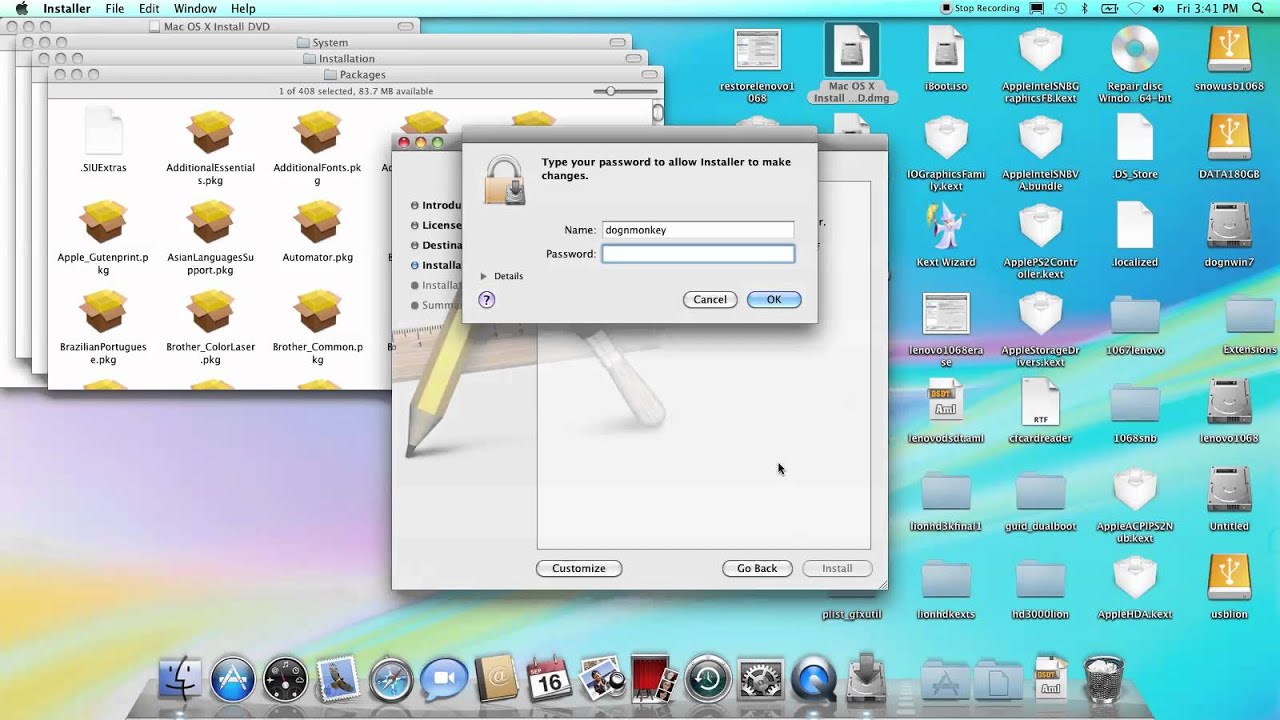Select usblion drive on desktop

(1229, 579)
